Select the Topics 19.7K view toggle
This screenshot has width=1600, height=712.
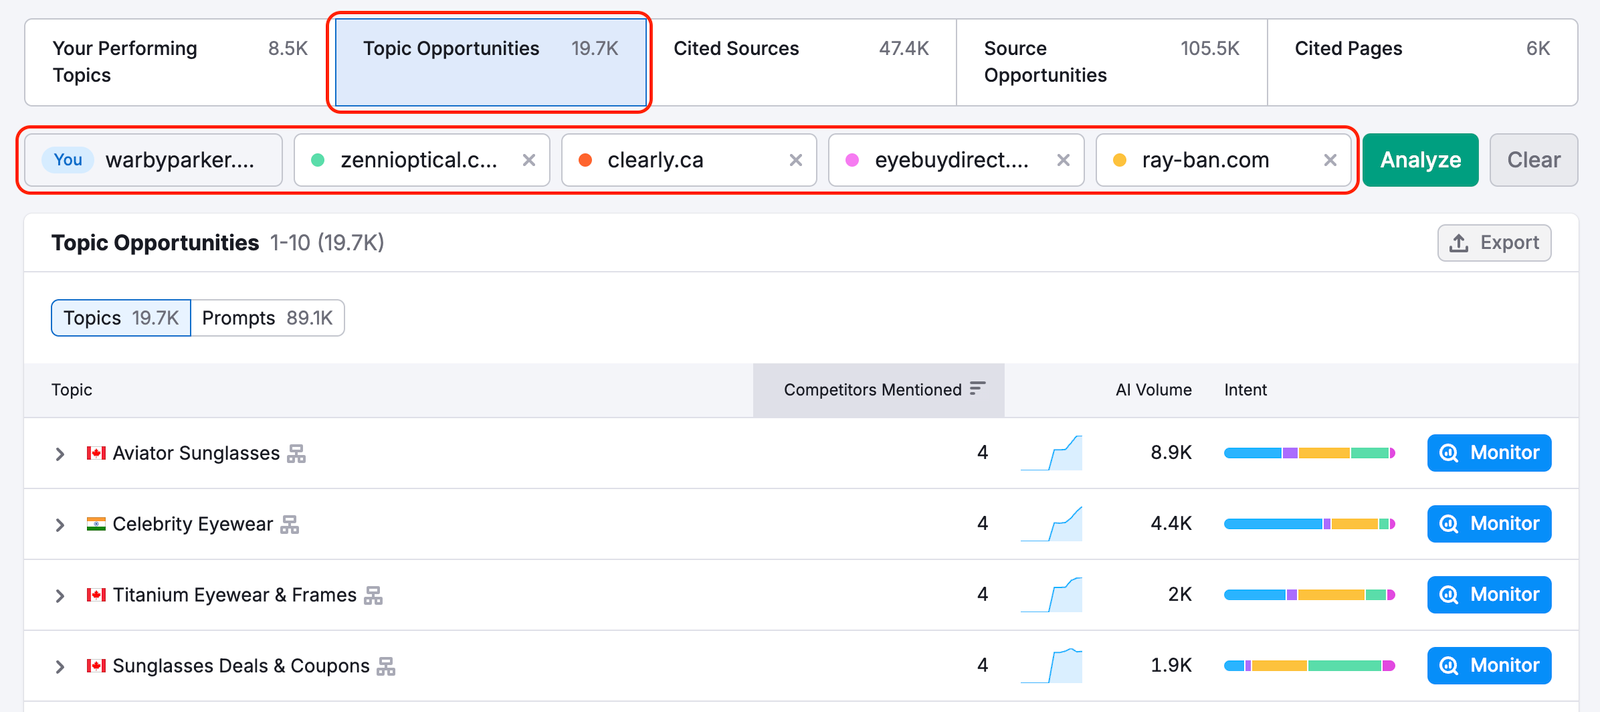click(x=121, y=318)
